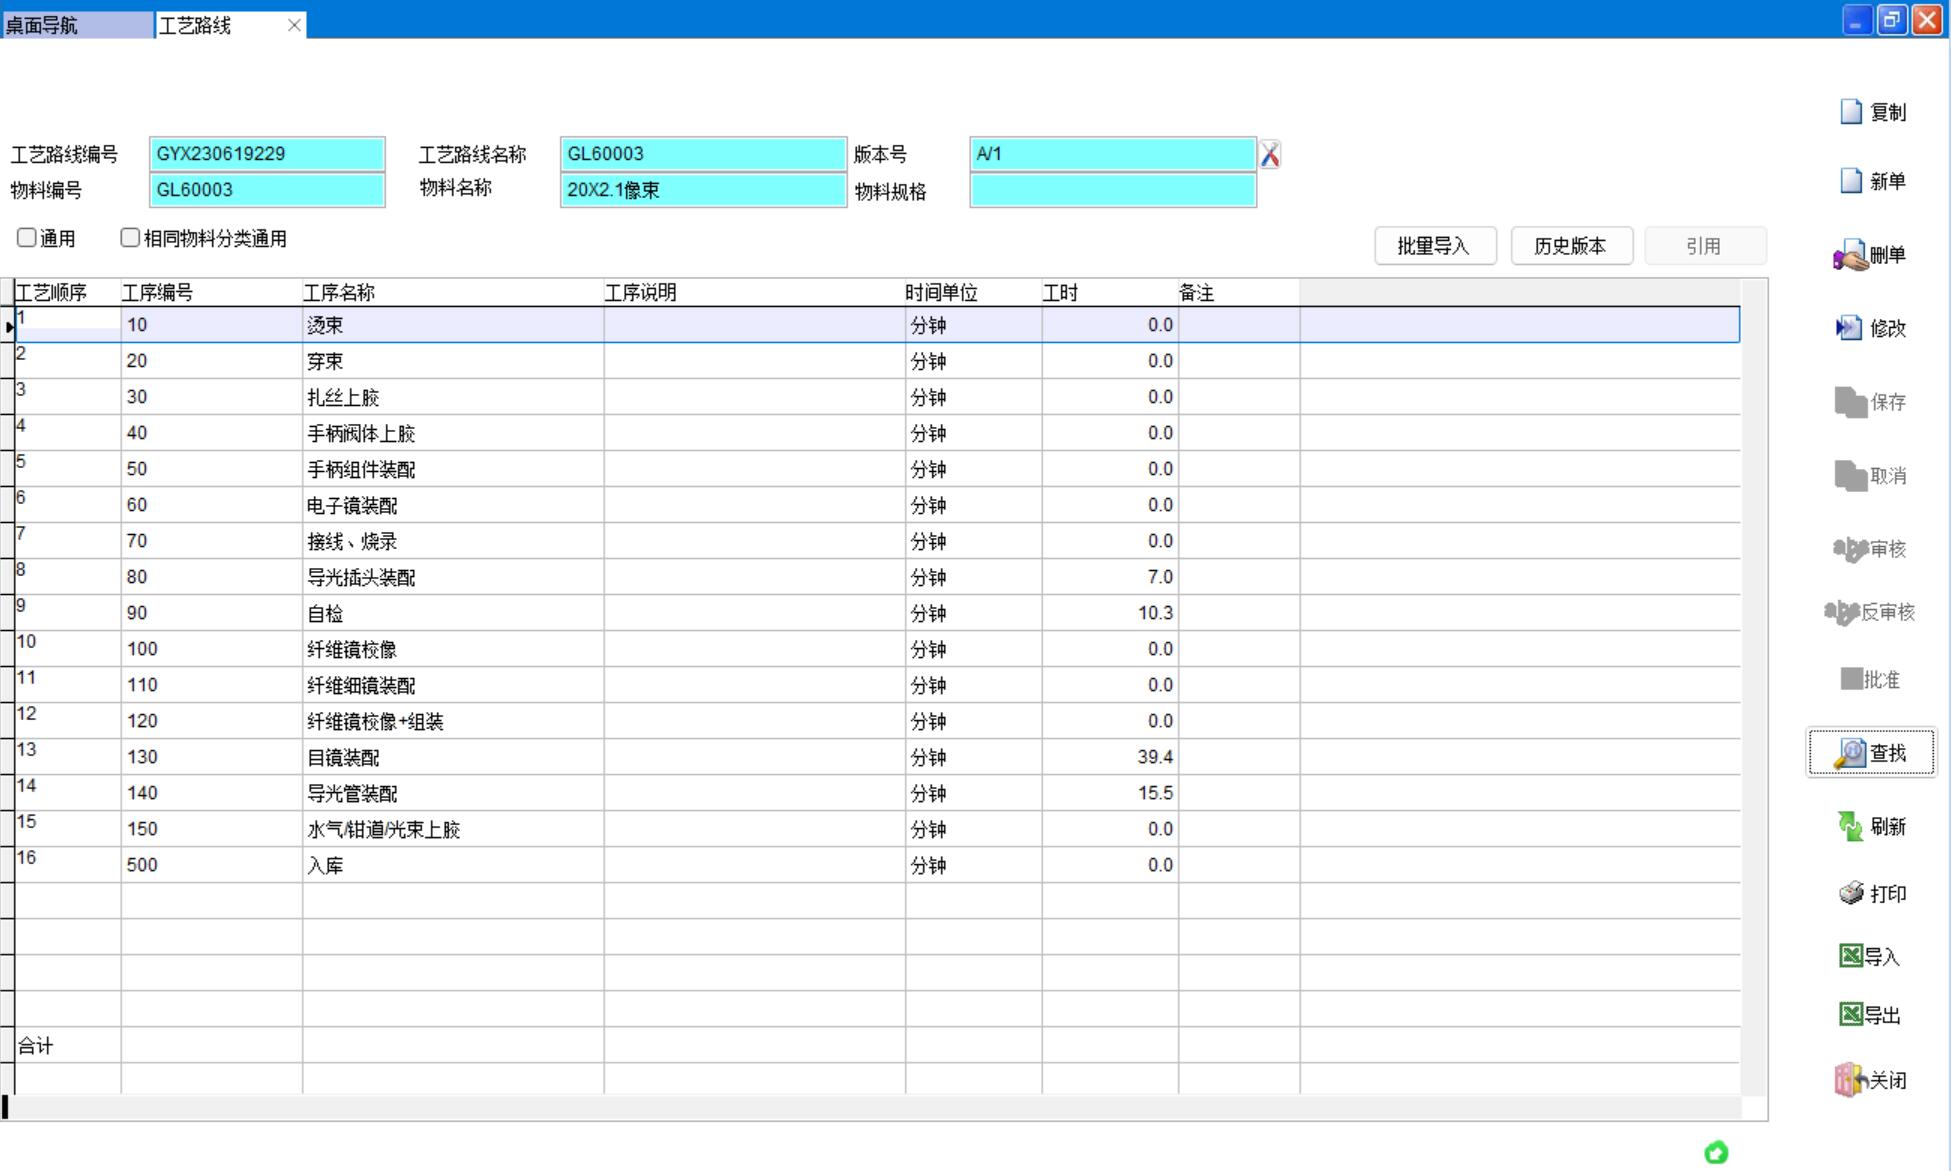Click the 工艺路线编号 input field
Image resolution: width=1951 pixels, height=1171 pixels.
267,154
